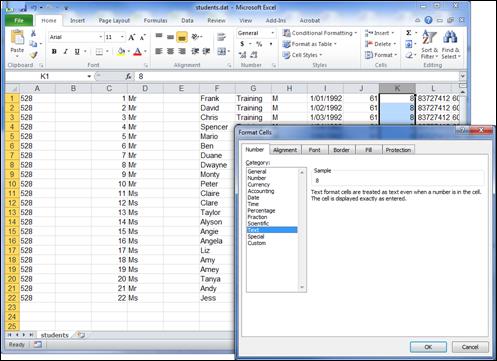Toggle Italic formatting
This screenshot has height=361, width=497.
65,52
